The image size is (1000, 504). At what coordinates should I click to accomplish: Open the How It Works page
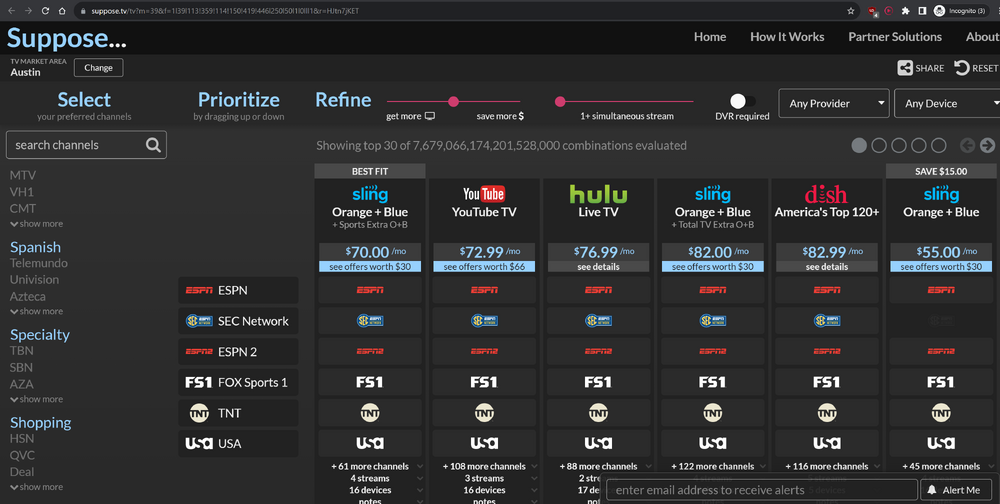point(787,37)
